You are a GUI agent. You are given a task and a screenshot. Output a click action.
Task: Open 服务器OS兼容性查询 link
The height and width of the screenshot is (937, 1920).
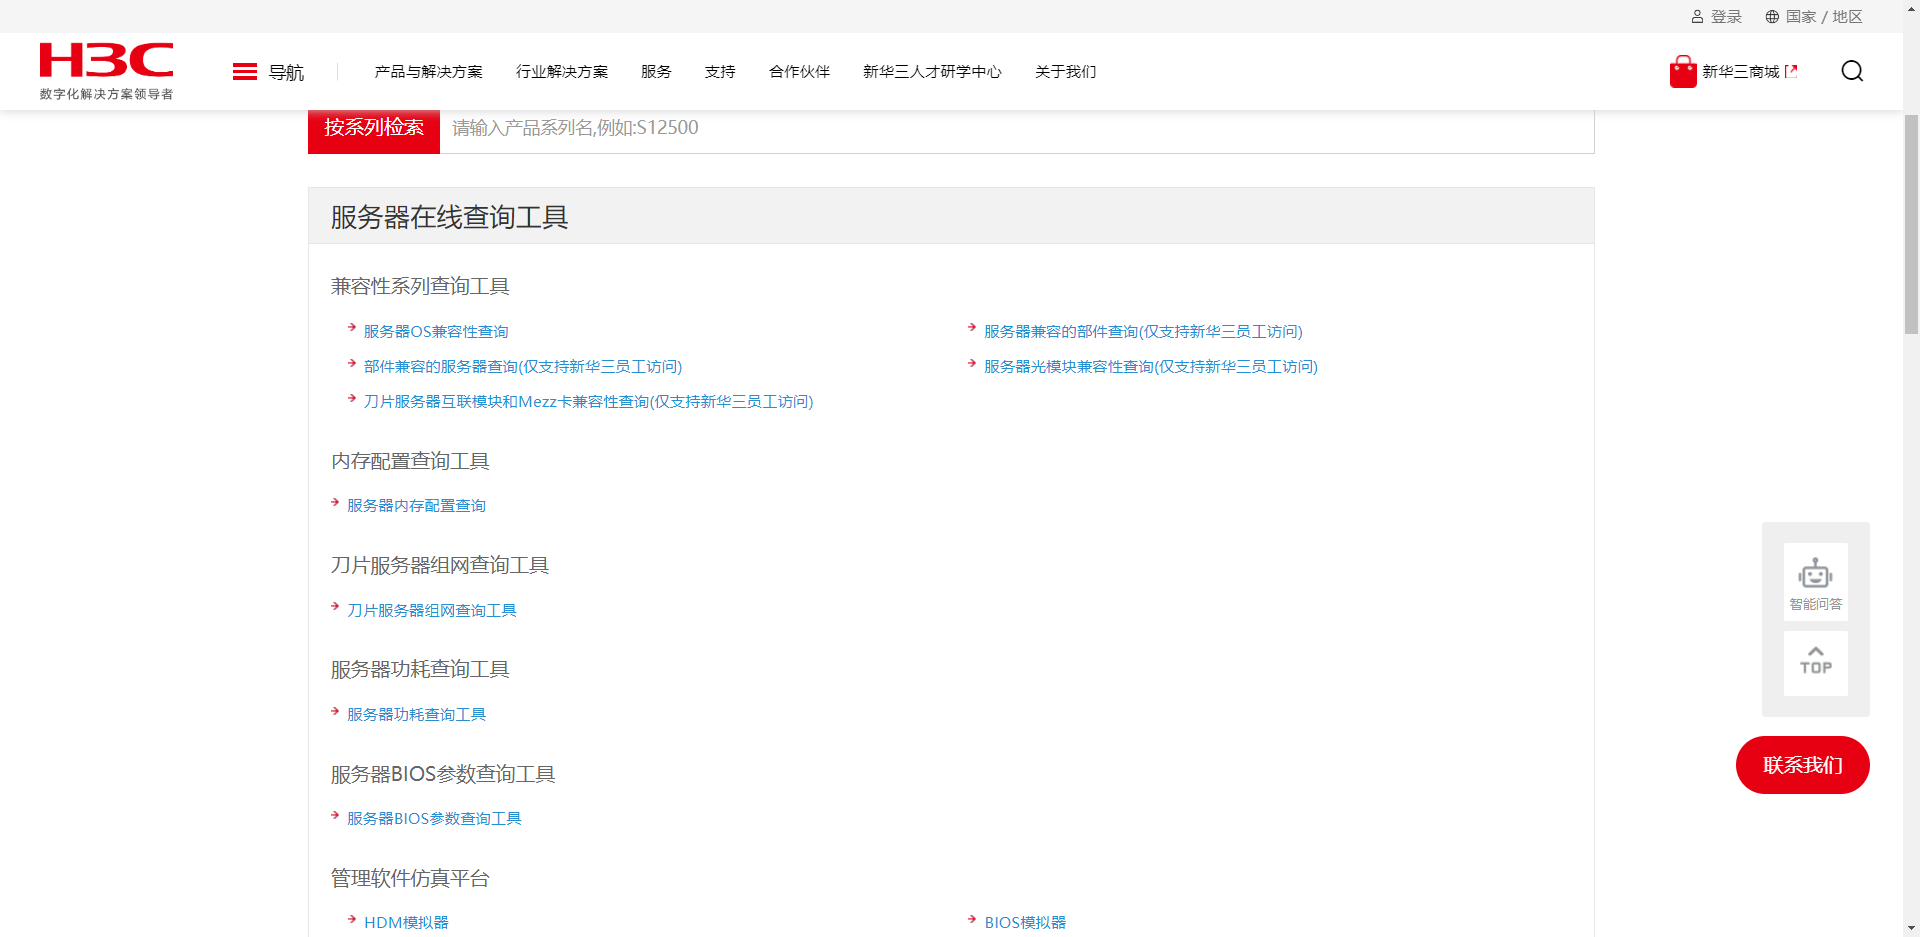pyautogui.click(x=436, y=332)
